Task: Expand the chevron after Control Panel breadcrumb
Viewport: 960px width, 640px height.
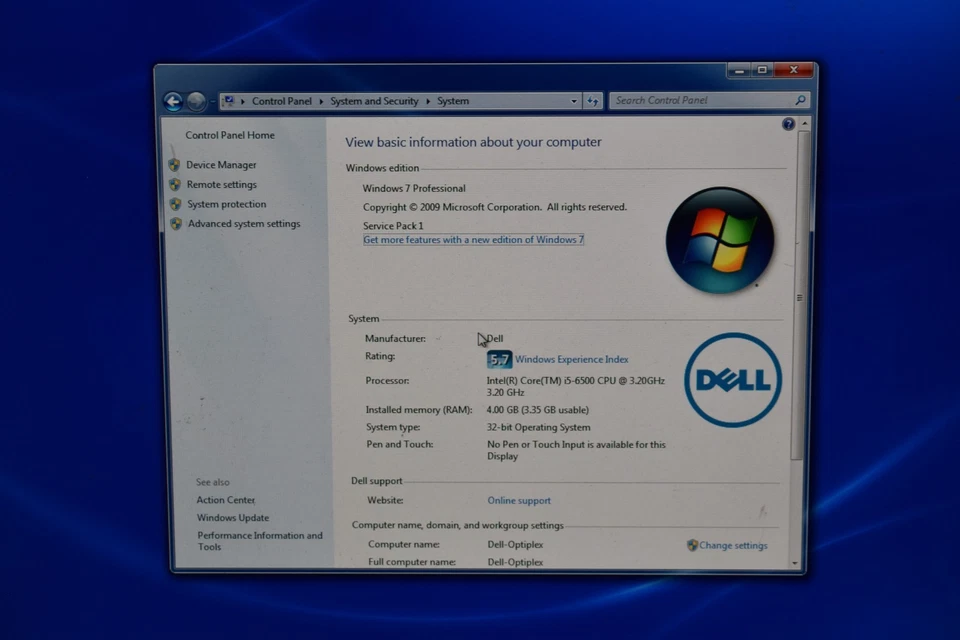Action: tap(322, 101)
